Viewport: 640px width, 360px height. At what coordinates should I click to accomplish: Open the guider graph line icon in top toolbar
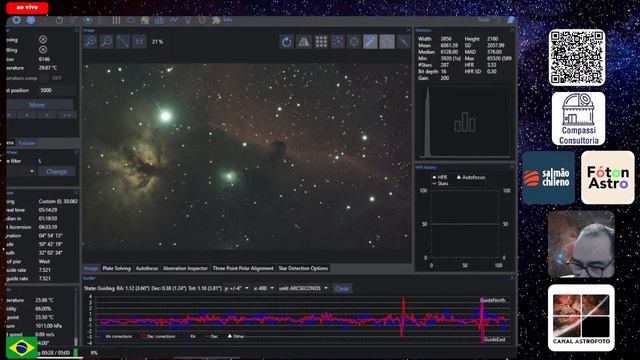[173, 20]
